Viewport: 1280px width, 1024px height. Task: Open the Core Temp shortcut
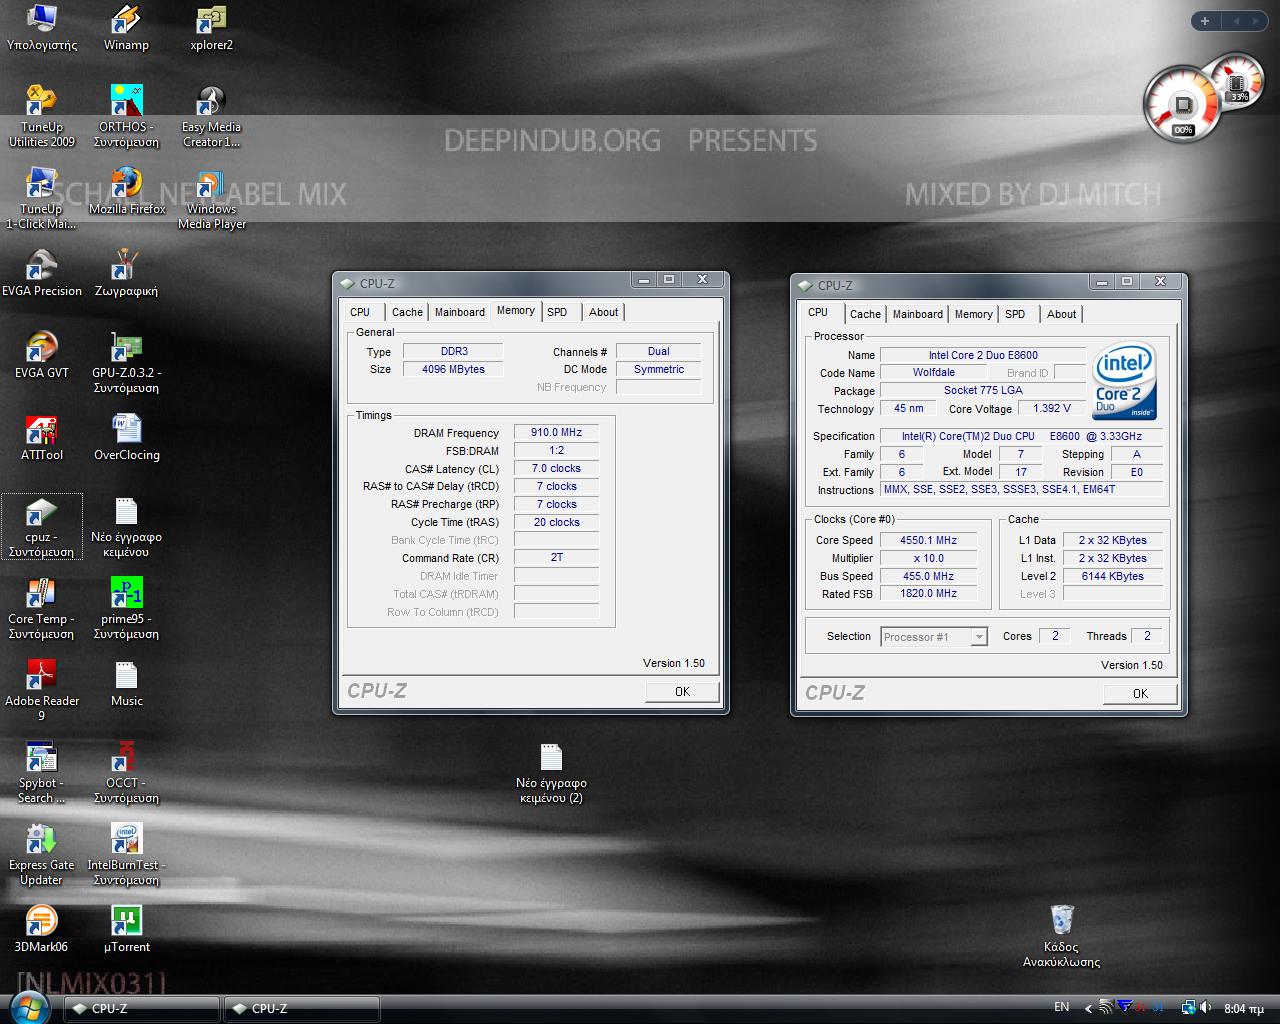[41, 609]
